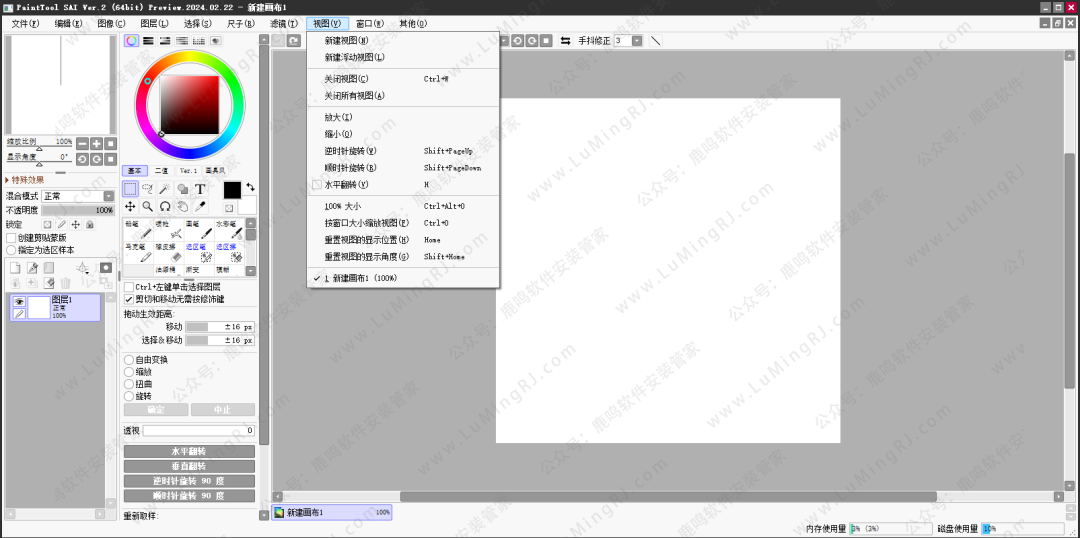The height and width of the screenshot is (538, 1080).
Task: Select the lasso selection tool
Action: coord(147,189)
